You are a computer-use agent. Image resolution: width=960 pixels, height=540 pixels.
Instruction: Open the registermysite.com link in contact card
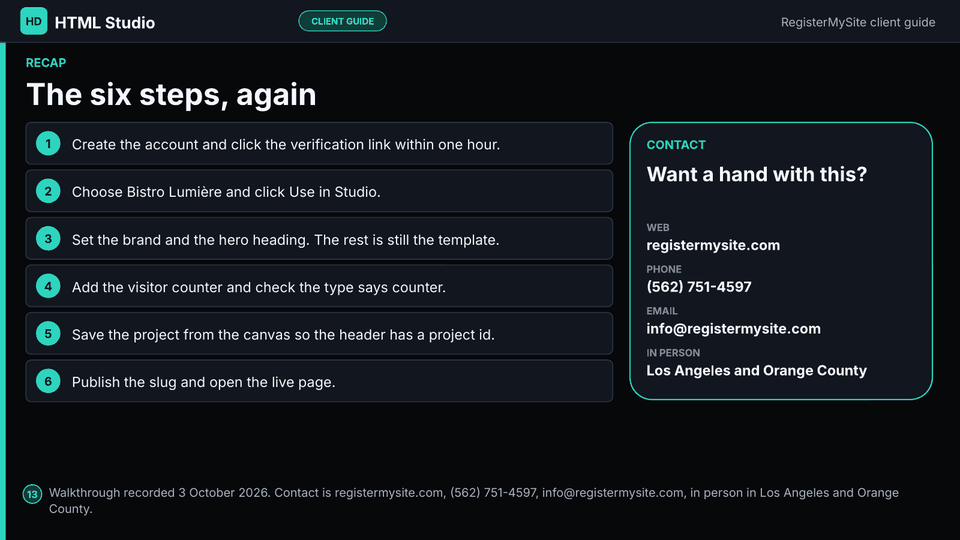[x=713, y=245]
